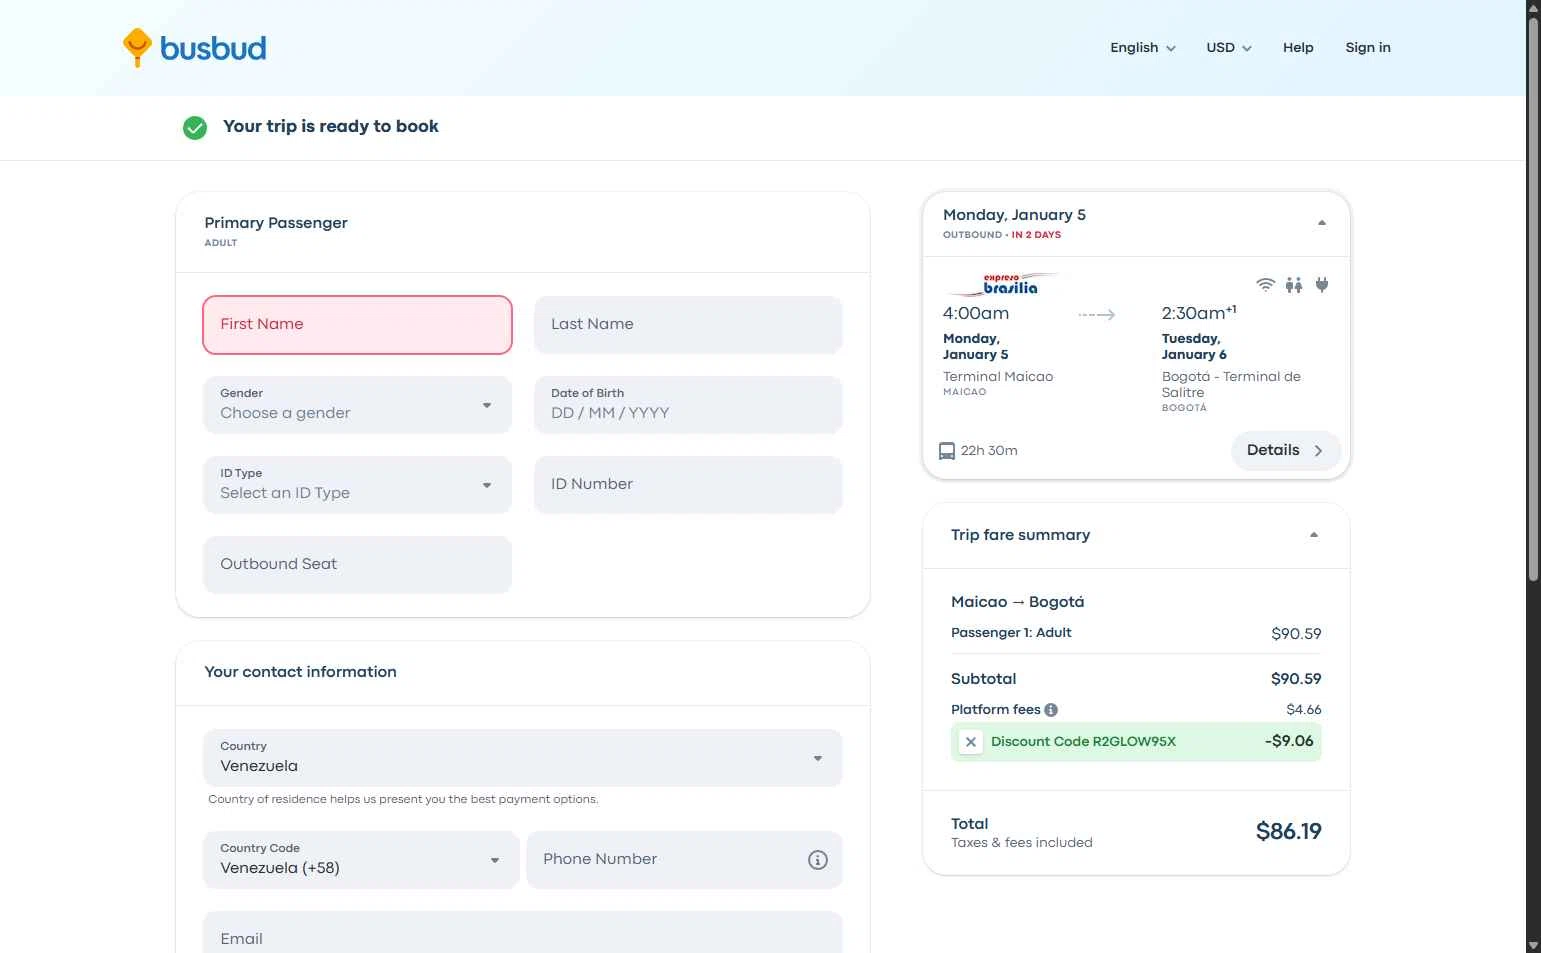Click the Details button

click(x=1285, y=451)
